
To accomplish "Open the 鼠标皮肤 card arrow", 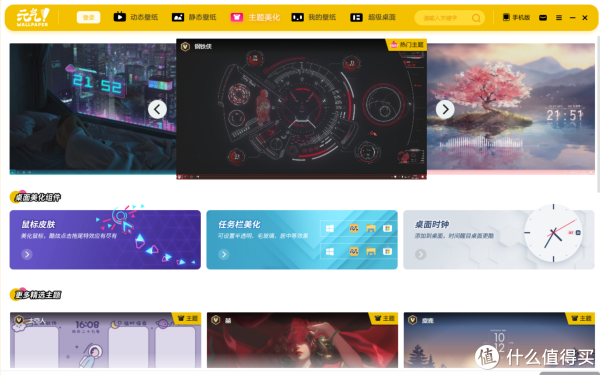I will (27, 254).
